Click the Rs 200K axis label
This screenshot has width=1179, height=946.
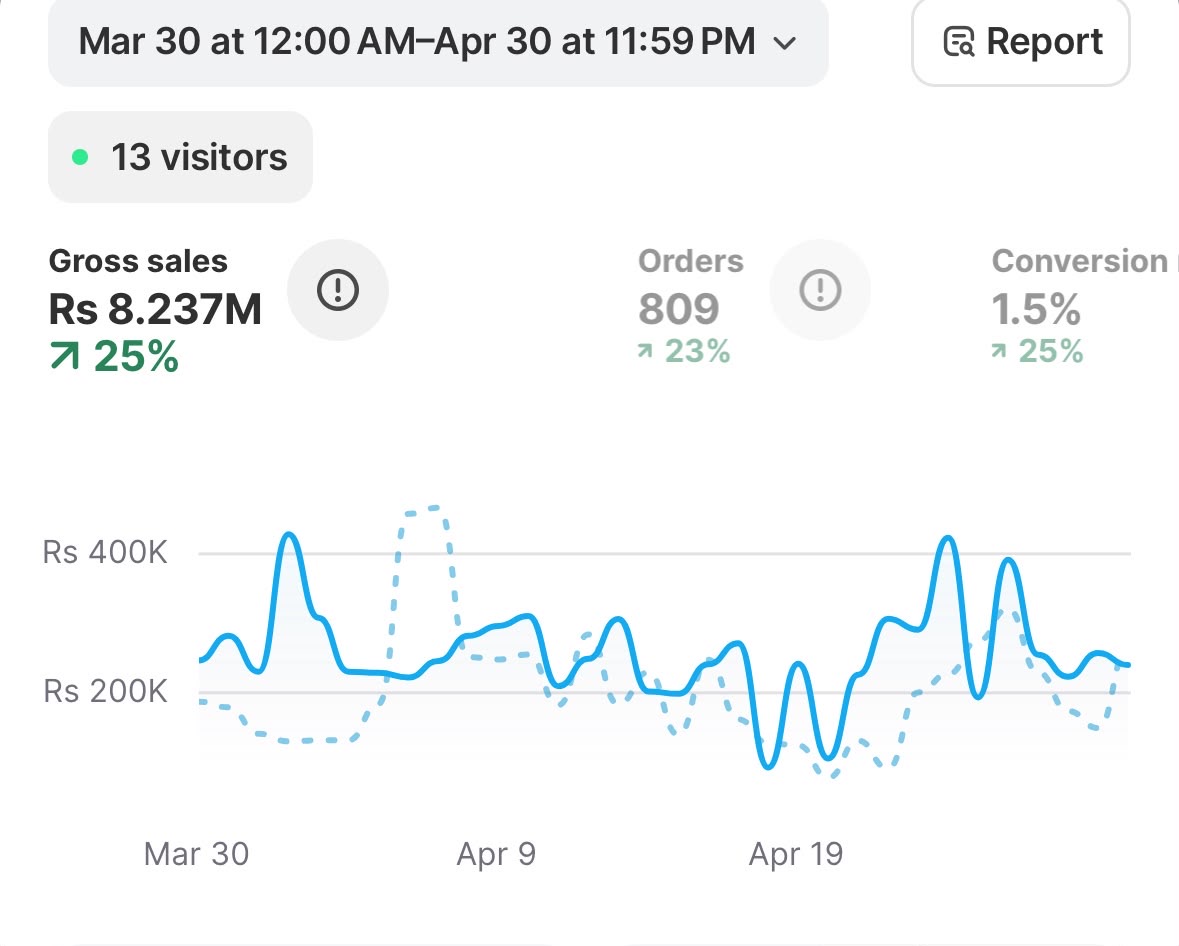pyautogui.click(x=105, y=692)
